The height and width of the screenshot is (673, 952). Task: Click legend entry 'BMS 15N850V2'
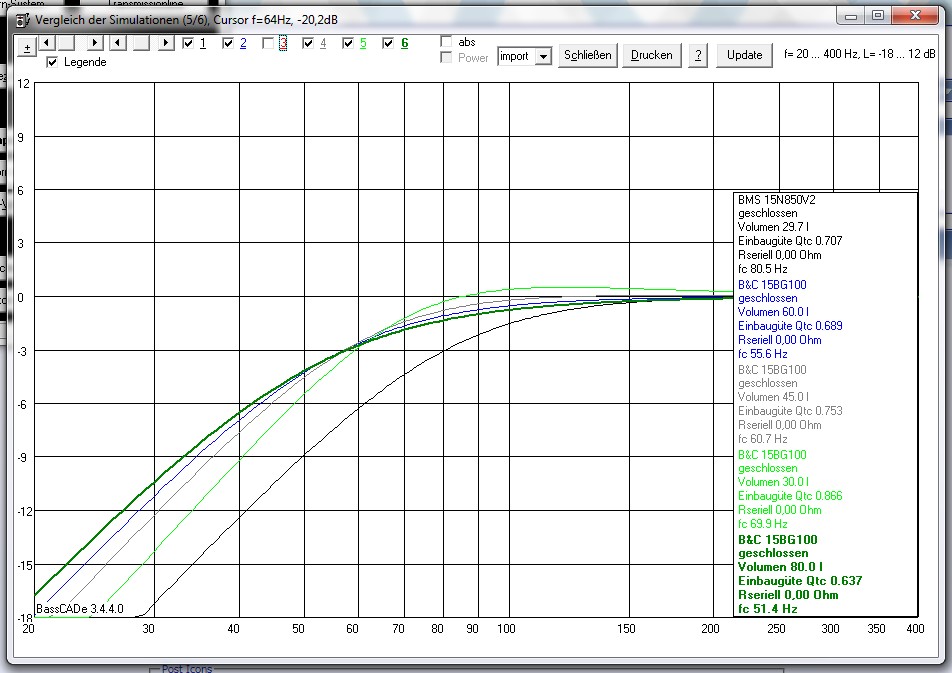pos(777,200)
